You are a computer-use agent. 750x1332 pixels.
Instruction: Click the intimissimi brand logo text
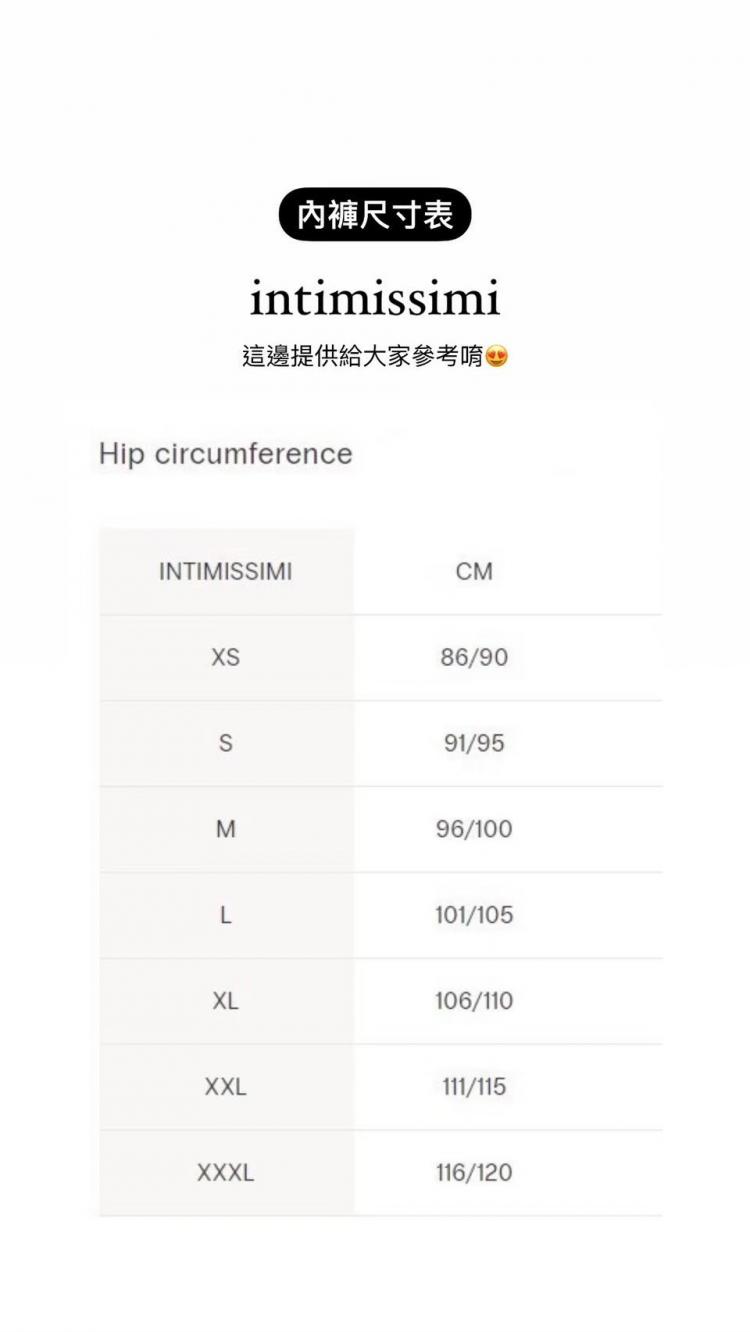[375, 298]
